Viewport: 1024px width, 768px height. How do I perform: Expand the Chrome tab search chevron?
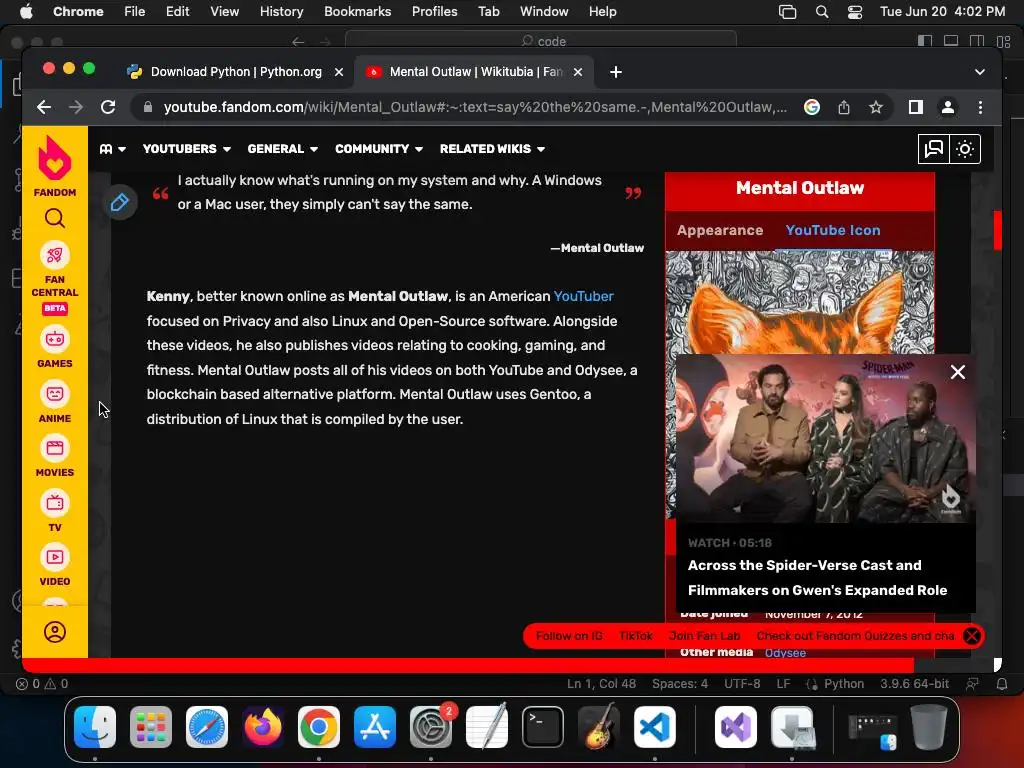pyautogui.click(x=980, y=72)
